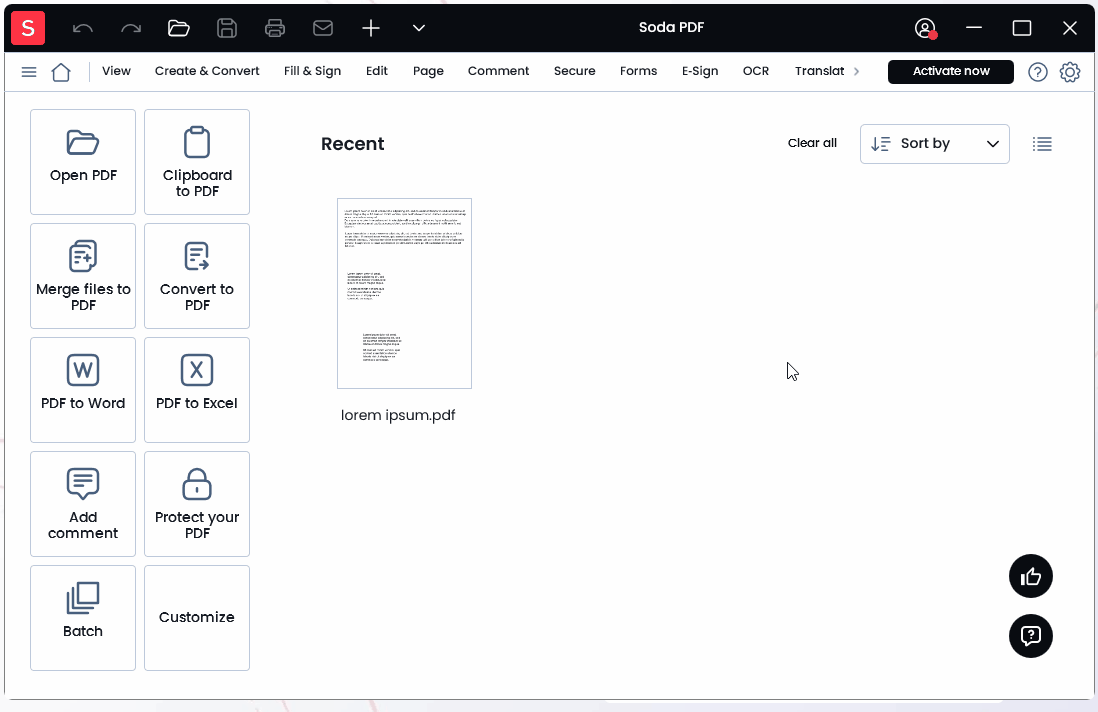Open the View tab
Image resolution: width=1098 pixels, height=712 pixels.
(116, 71)
